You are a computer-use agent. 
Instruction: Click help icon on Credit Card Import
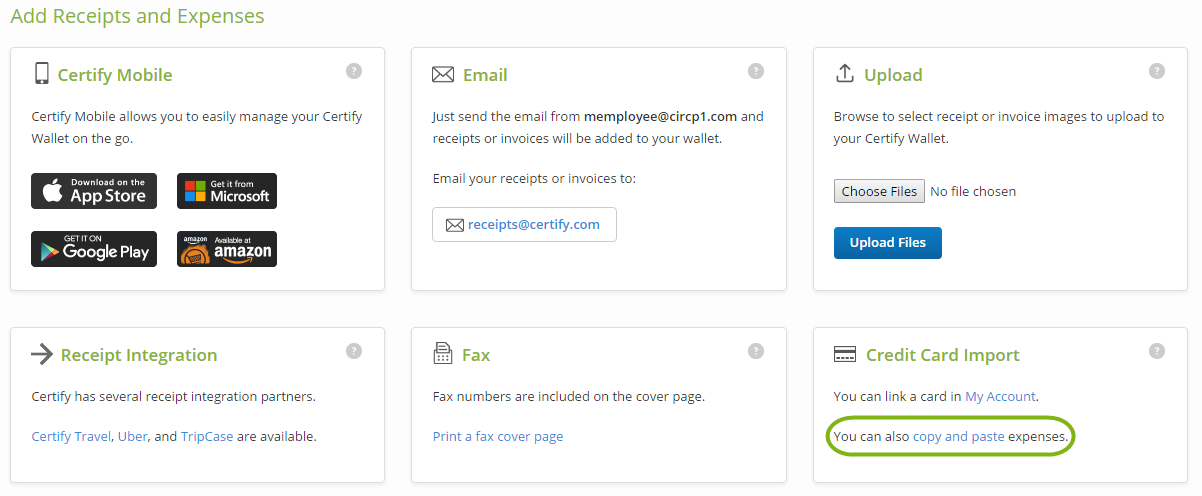point(1157,351)
